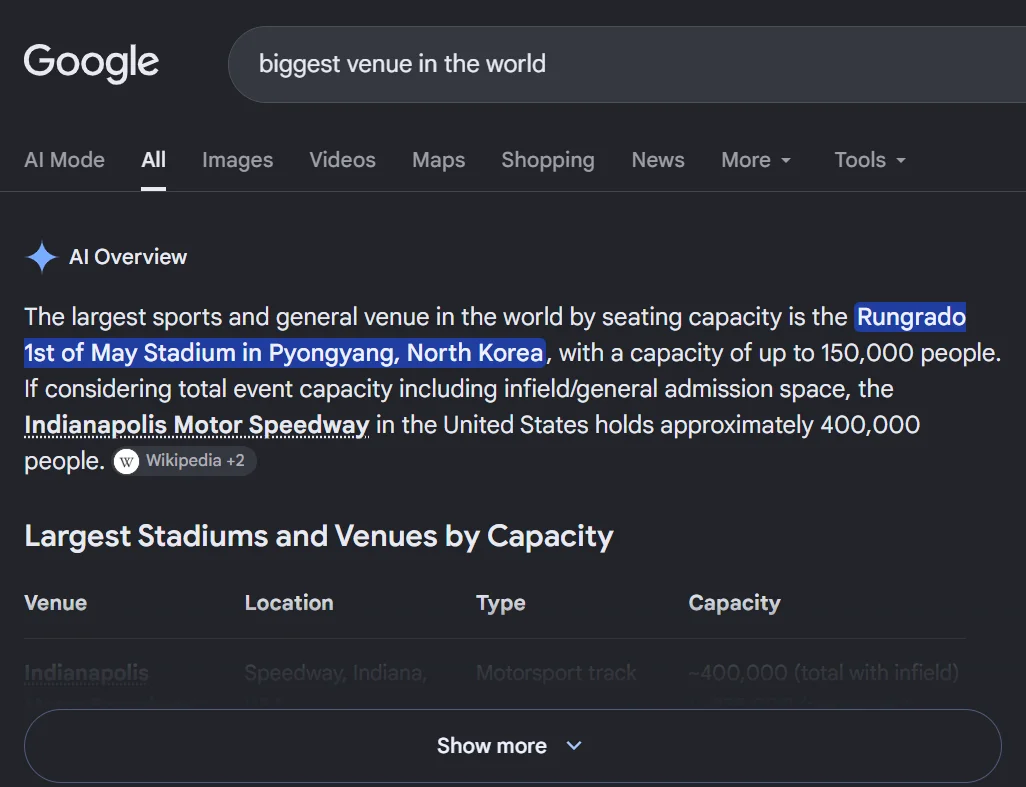Click the 'Location' column header
1026x787 pixels.
click(x=289, y=603)
